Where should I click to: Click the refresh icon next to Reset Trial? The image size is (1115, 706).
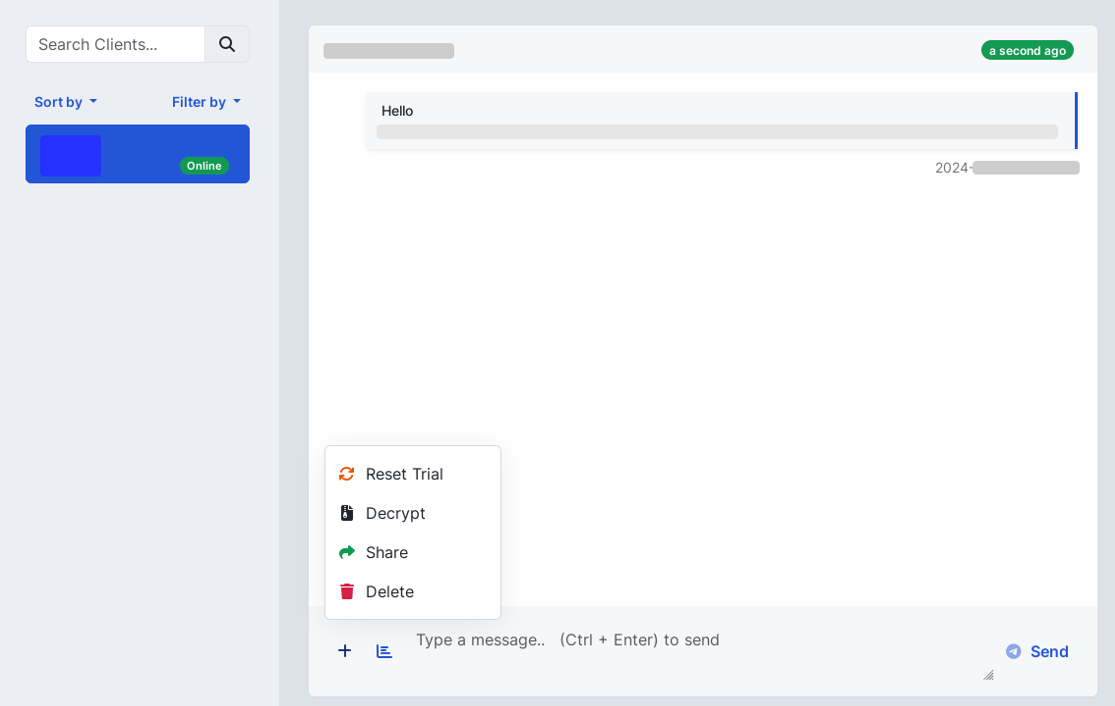pyautogui.click(x=347, y=473)
